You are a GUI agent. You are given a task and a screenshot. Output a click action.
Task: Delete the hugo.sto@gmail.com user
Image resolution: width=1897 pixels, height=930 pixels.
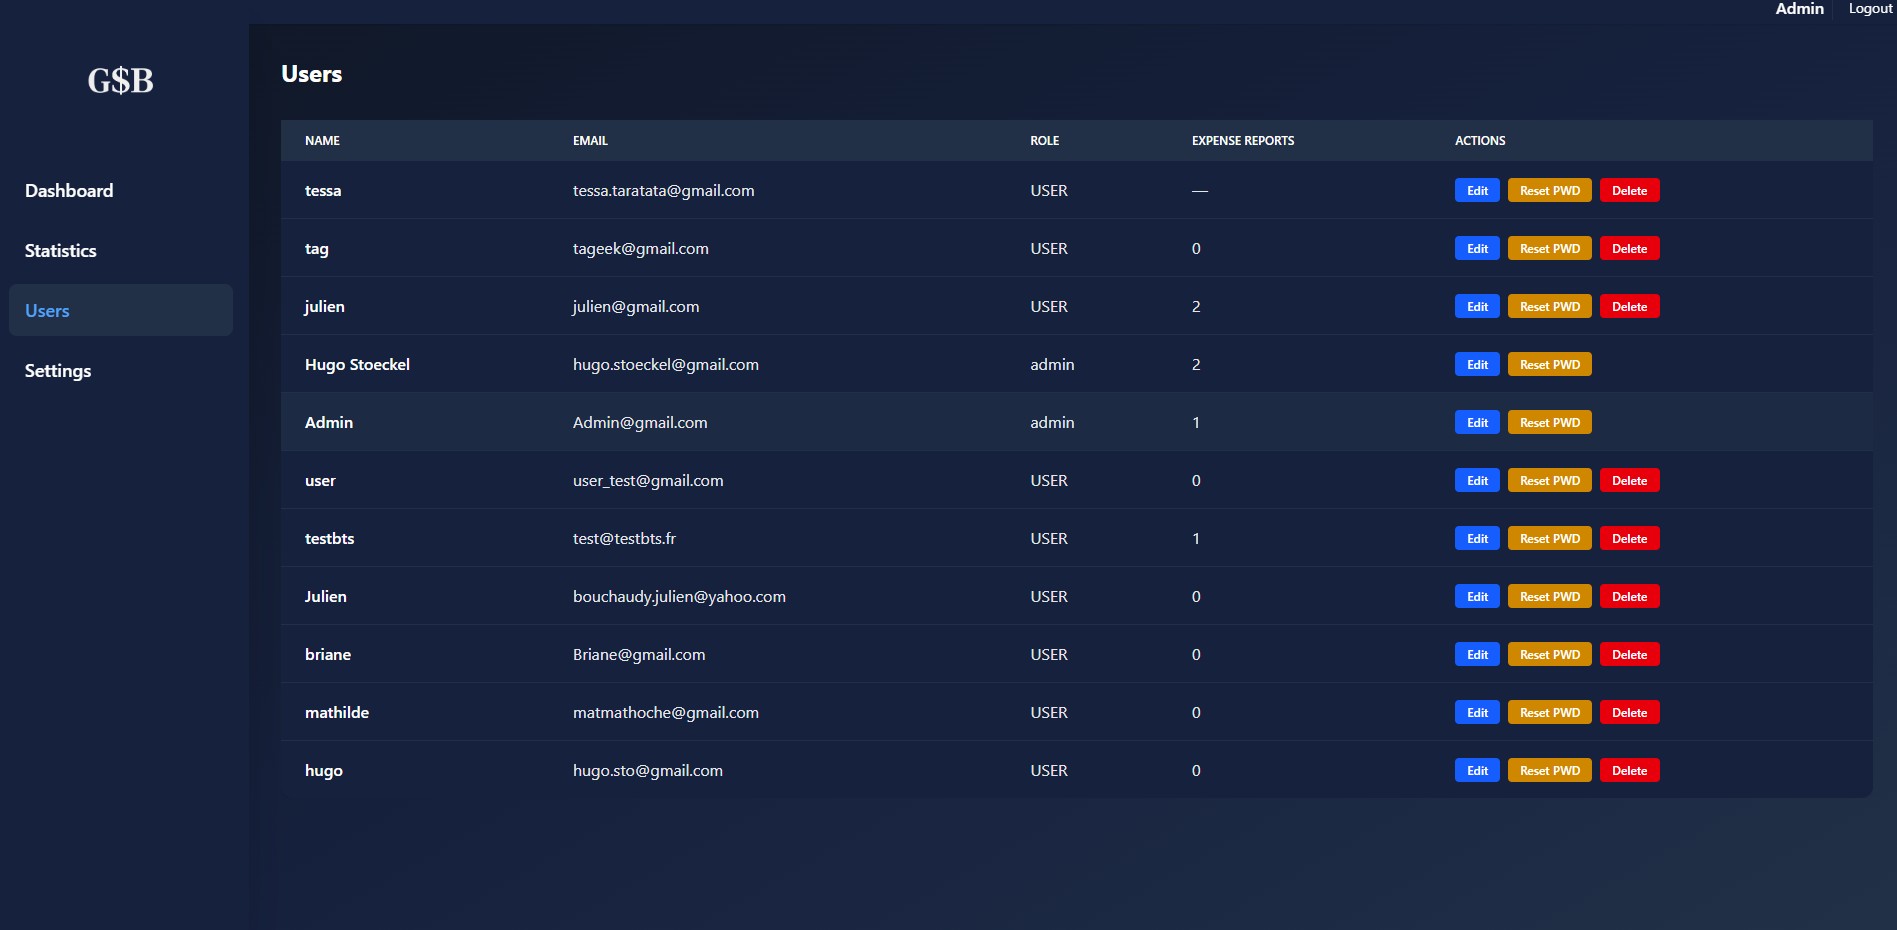1629,771
